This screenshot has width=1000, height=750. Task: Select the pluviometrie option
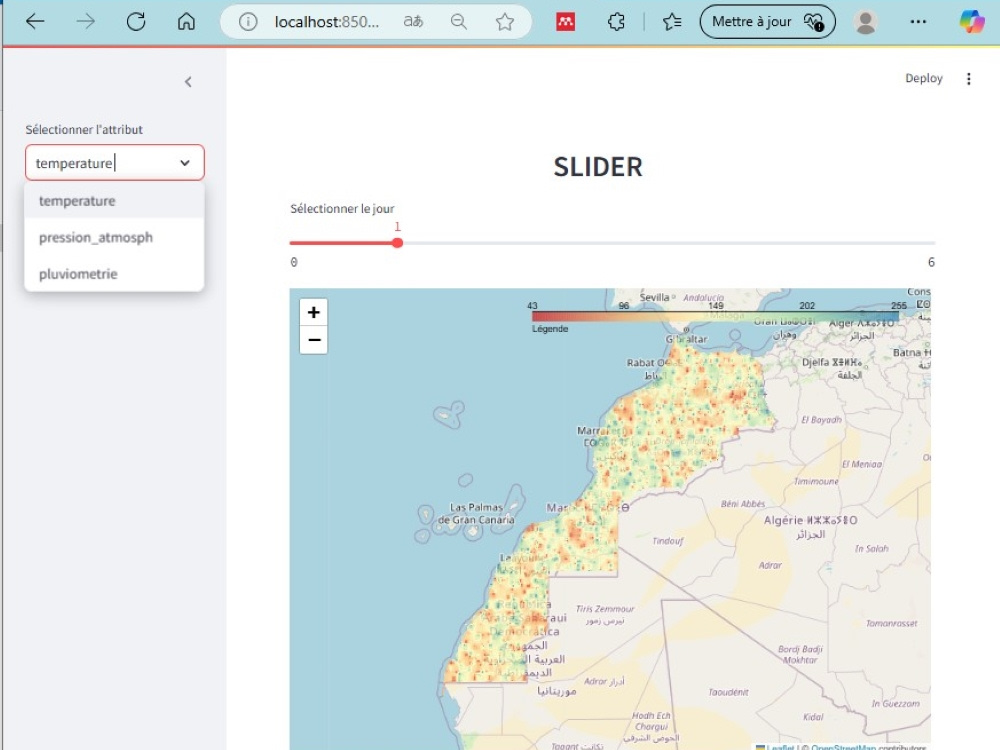[114, 274]
